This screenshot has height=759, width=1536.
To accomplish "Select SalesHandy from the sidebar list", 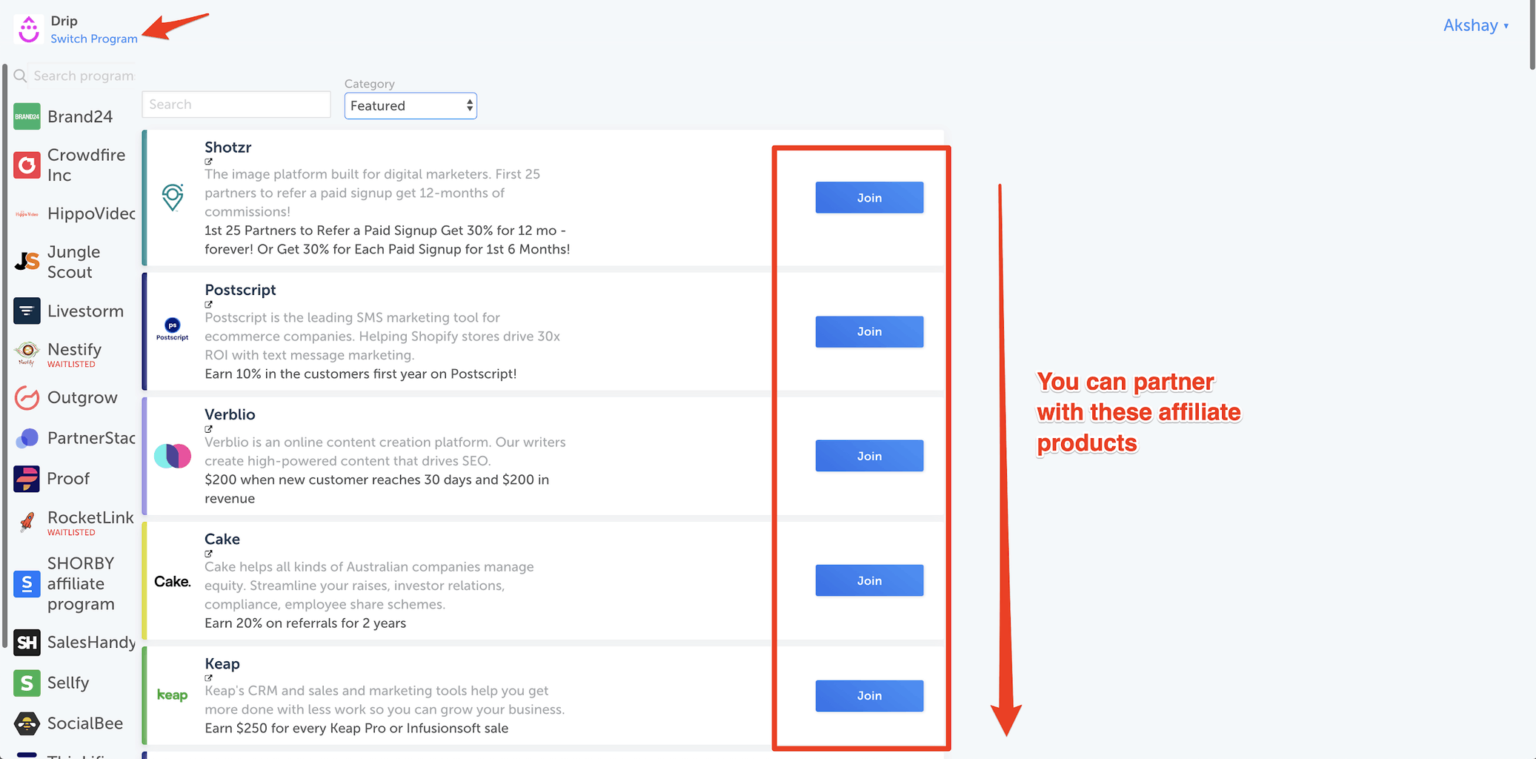I will coord(25,642).
